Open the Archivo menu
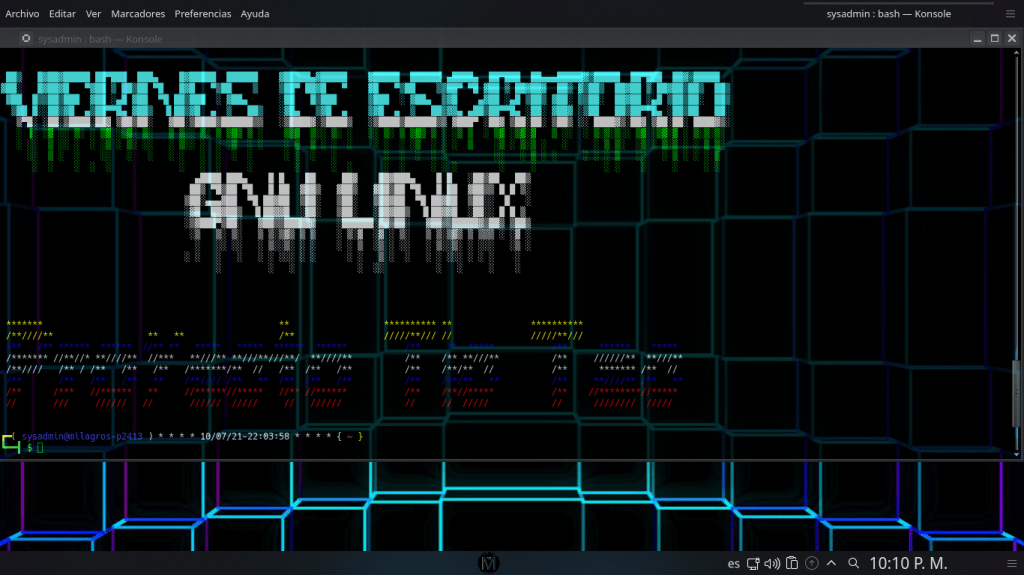Viewport: 1024px width, 575px height. pyautogui.click(x=22, y=14)
